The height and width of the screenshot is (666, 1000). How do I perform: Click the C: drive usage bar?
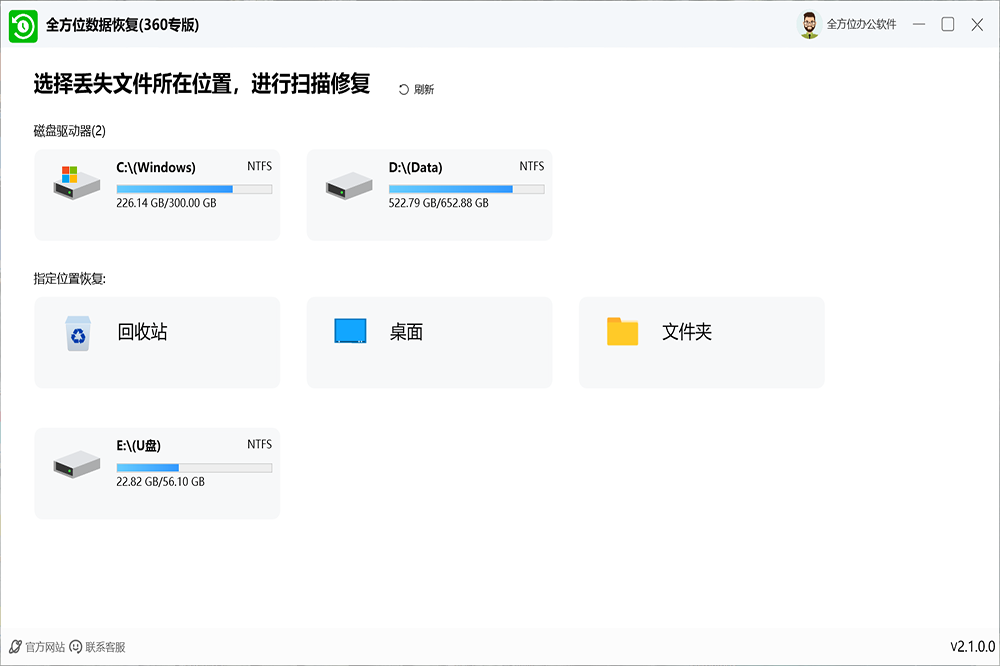pos(194,189)
